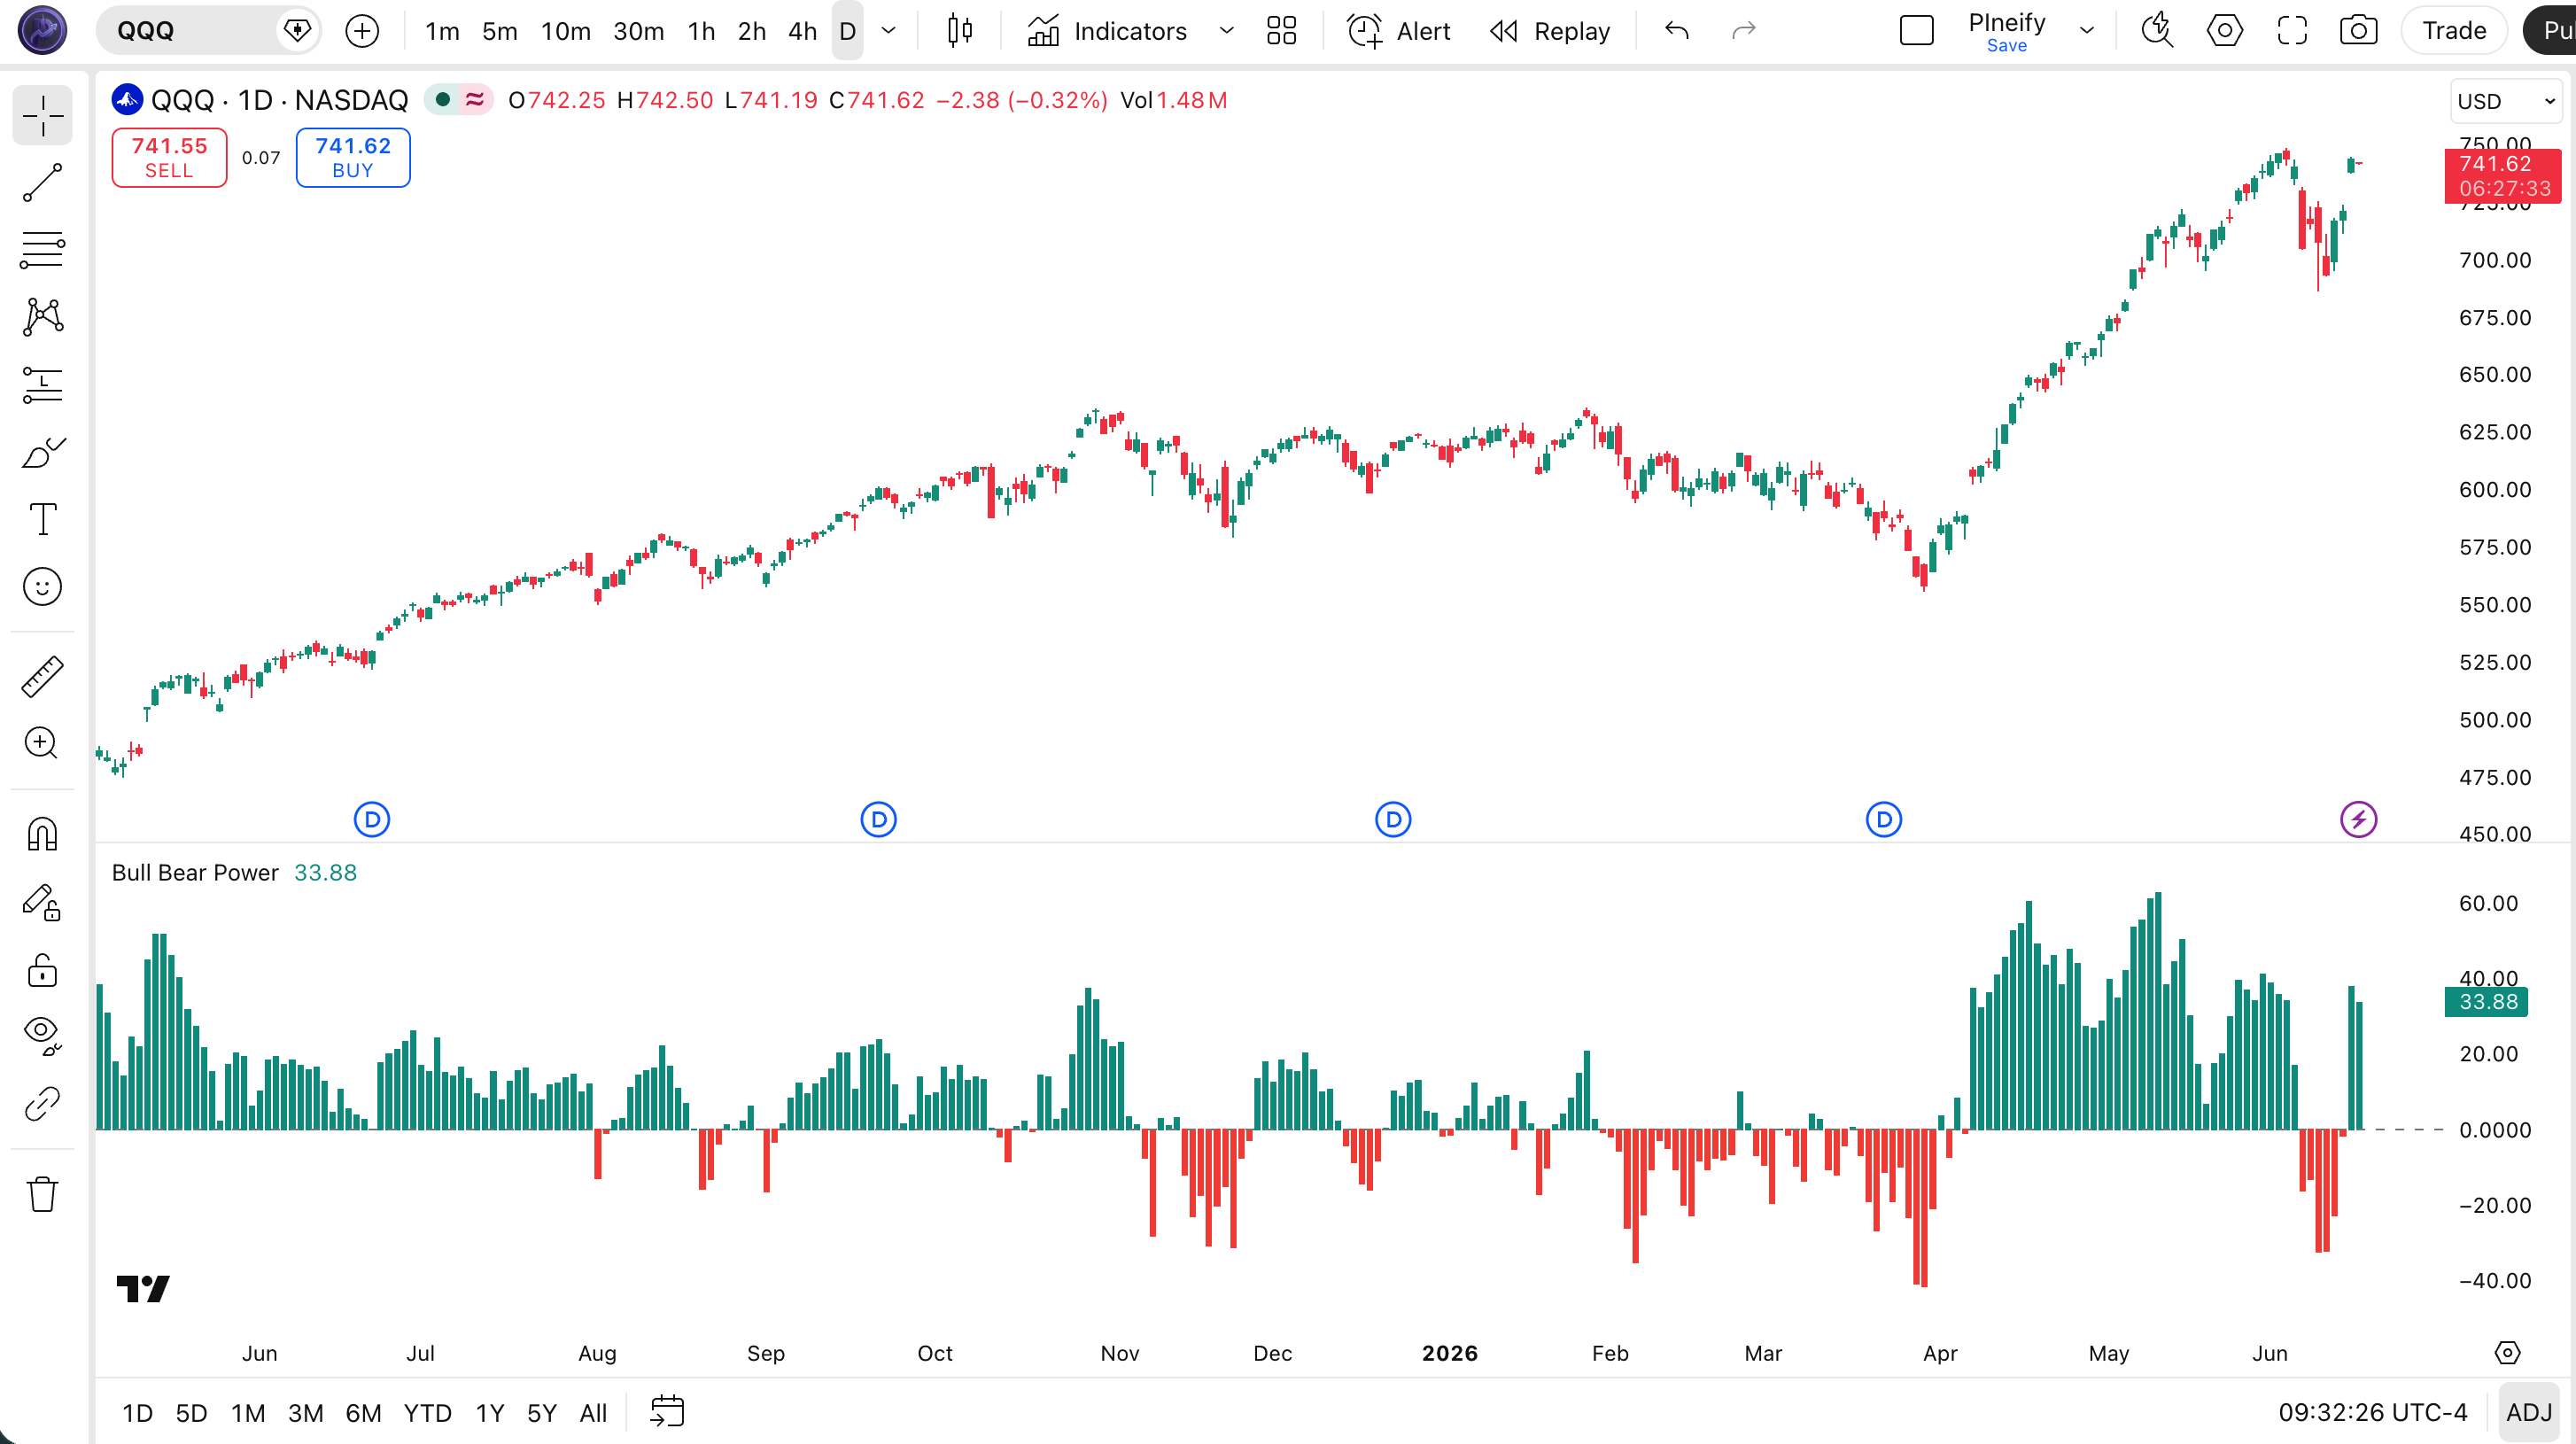Set date range to 1D
2576x1444 pixels.
[137, 1412]
